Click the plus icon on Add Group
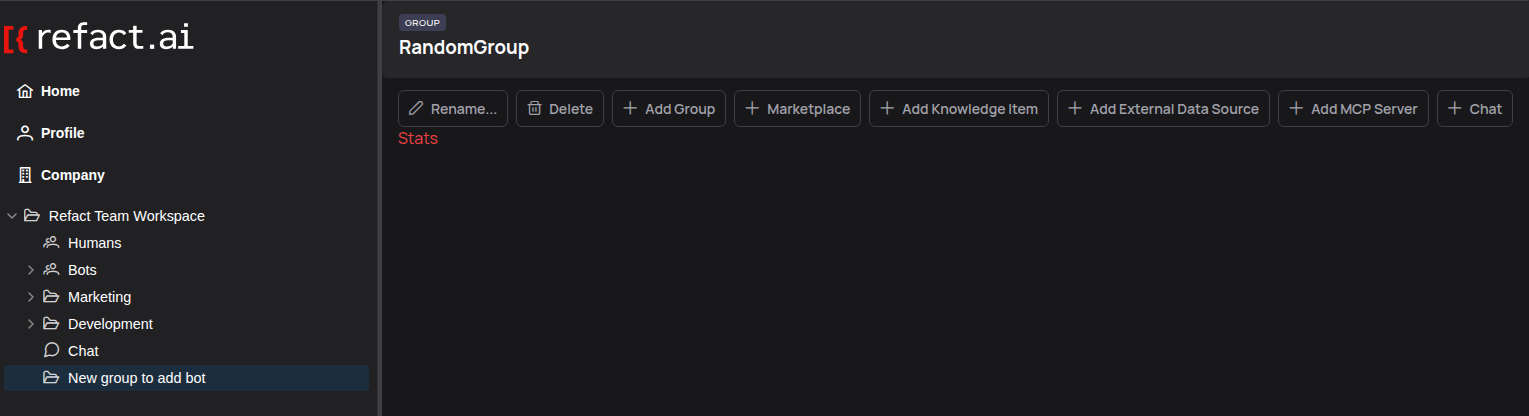The image size is (1529, 416). [630, 109]
